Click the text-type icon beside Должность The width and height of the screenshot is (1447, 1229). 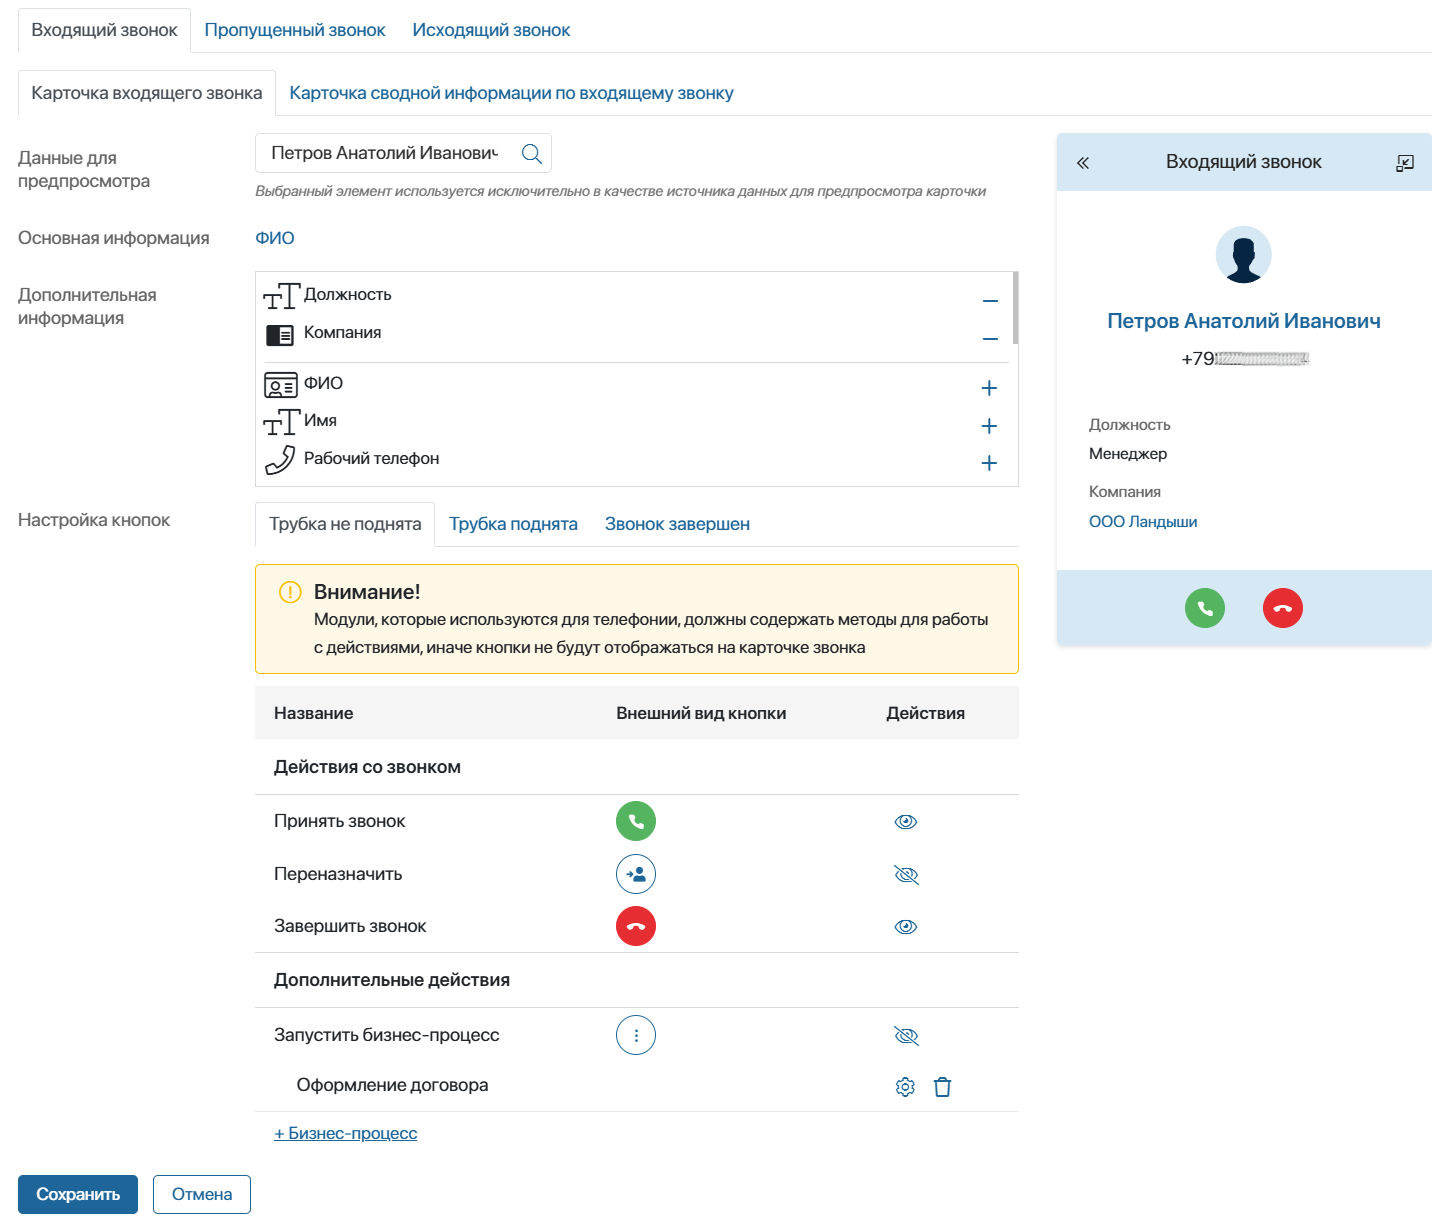[281, 296]
